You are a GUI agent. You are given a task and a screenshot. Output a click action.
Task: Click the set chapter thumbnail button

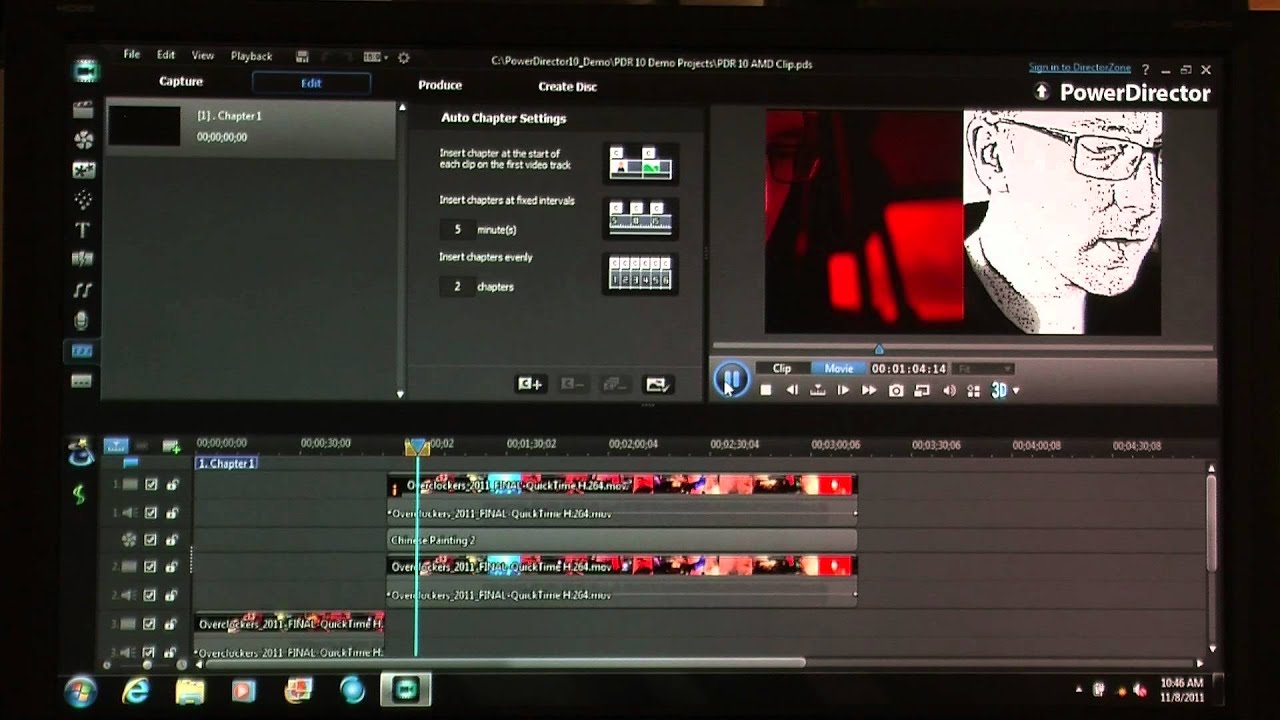[657, 384]
